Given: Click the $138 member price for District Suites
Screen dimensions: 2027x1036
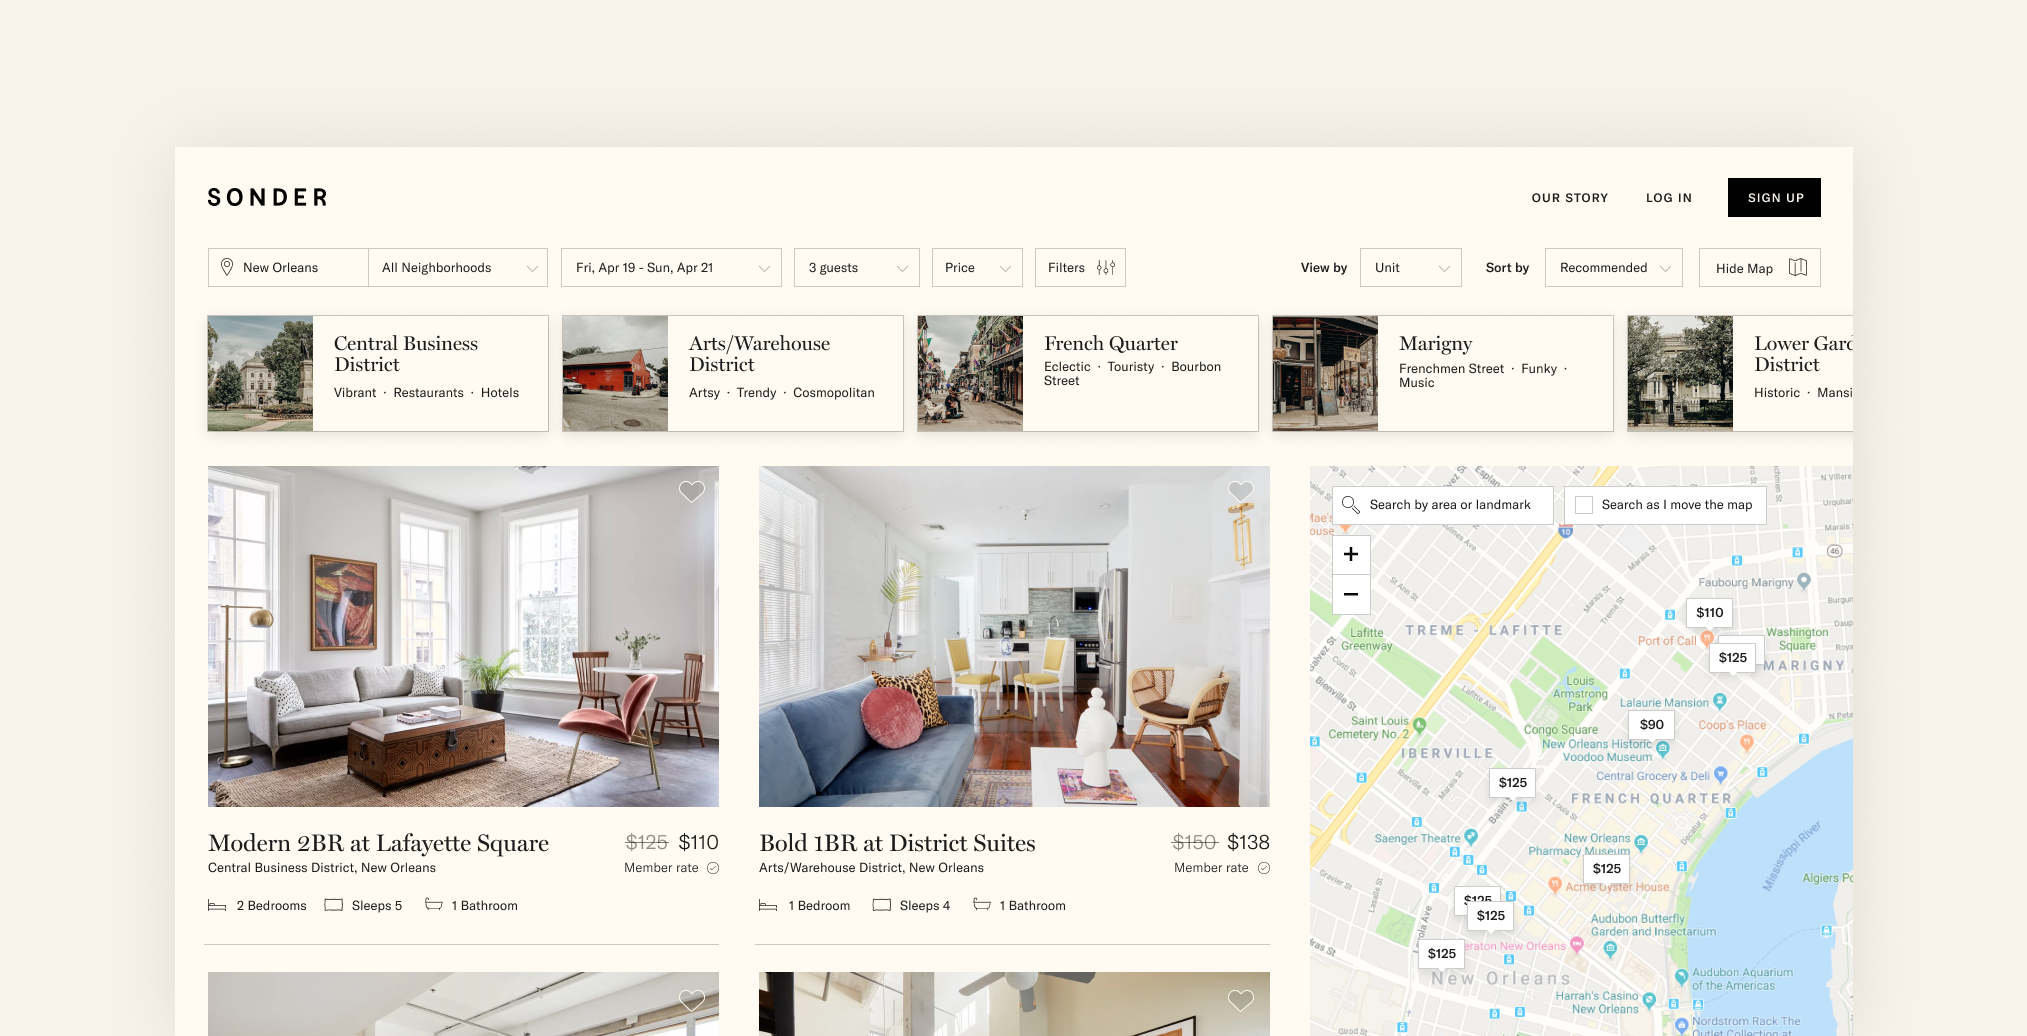Looking at the screenshot, I should pyautogui.click(x=1248, y=843).
